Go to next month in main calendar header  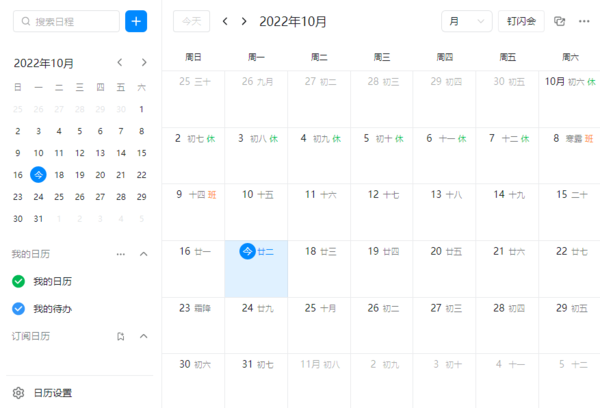(245, 21)
